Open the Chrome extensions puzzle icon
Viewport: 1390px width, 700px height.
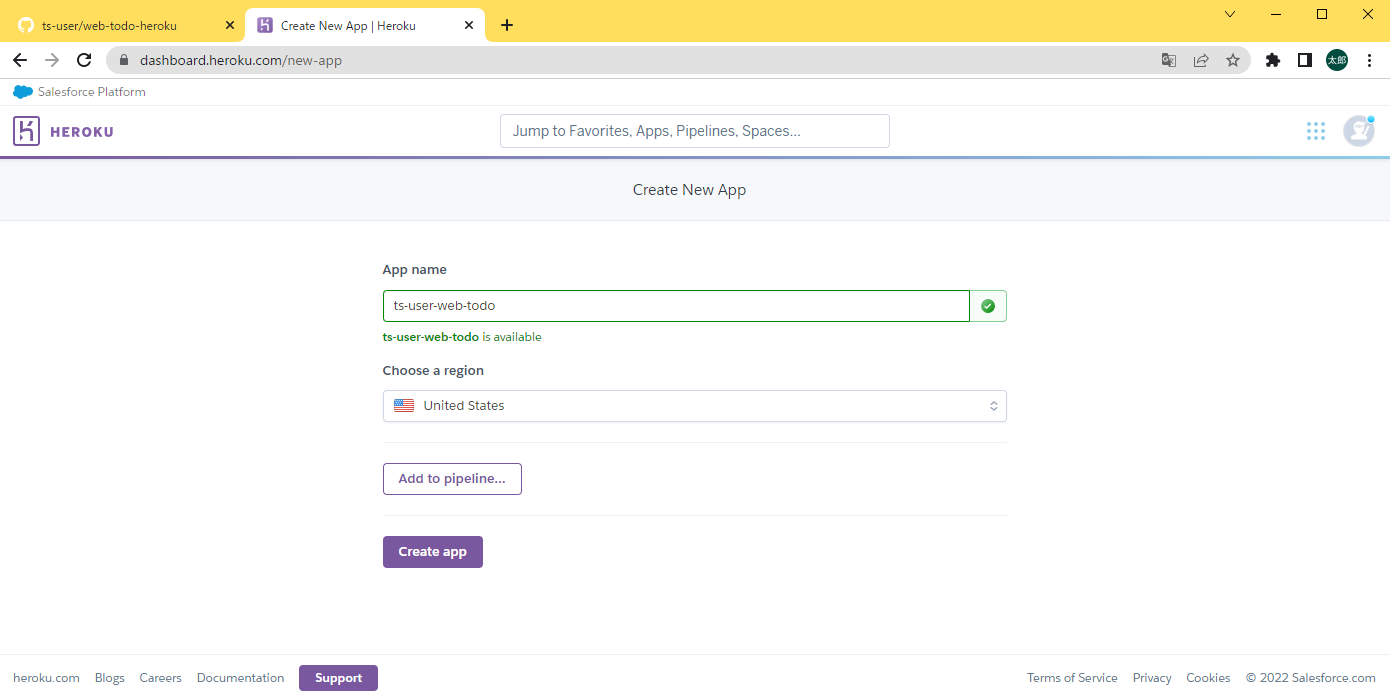pyautogui.click(x=1273, y=60)
